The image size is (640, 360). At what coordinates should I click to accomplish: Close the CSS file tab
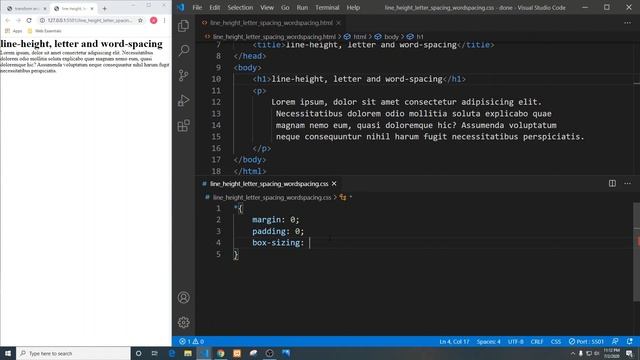pyautogui.click(x=334, y=184)
